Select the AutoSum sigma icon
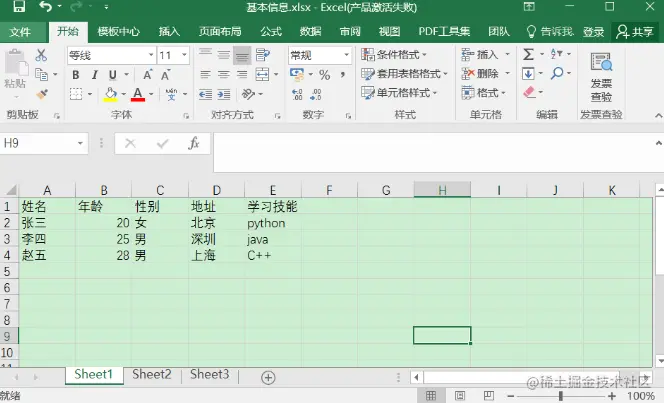The height and width of the screenshot is (403, 664). coord(528,54)
